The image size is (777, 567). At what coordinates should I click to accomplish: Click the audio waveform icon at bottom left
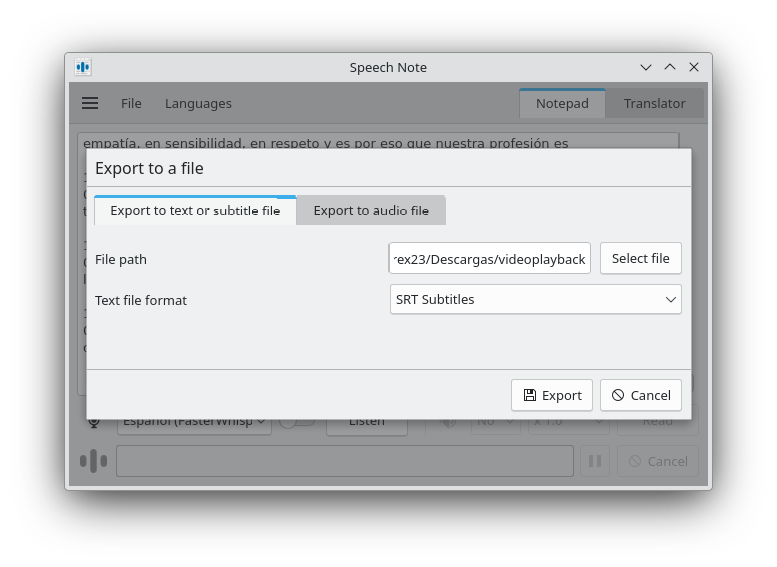click(x=93, y=461)
